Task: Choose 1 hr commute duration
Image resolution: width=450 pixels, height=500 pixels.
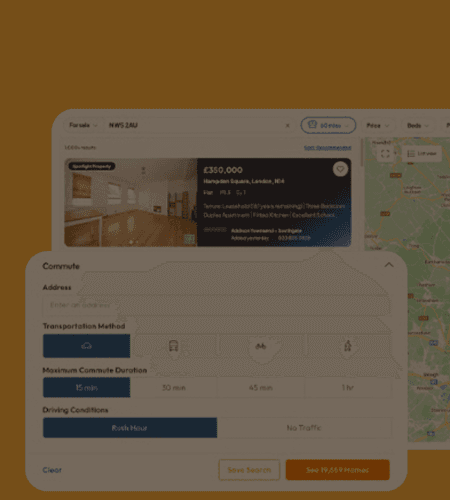Action: (x=348, y=387)
